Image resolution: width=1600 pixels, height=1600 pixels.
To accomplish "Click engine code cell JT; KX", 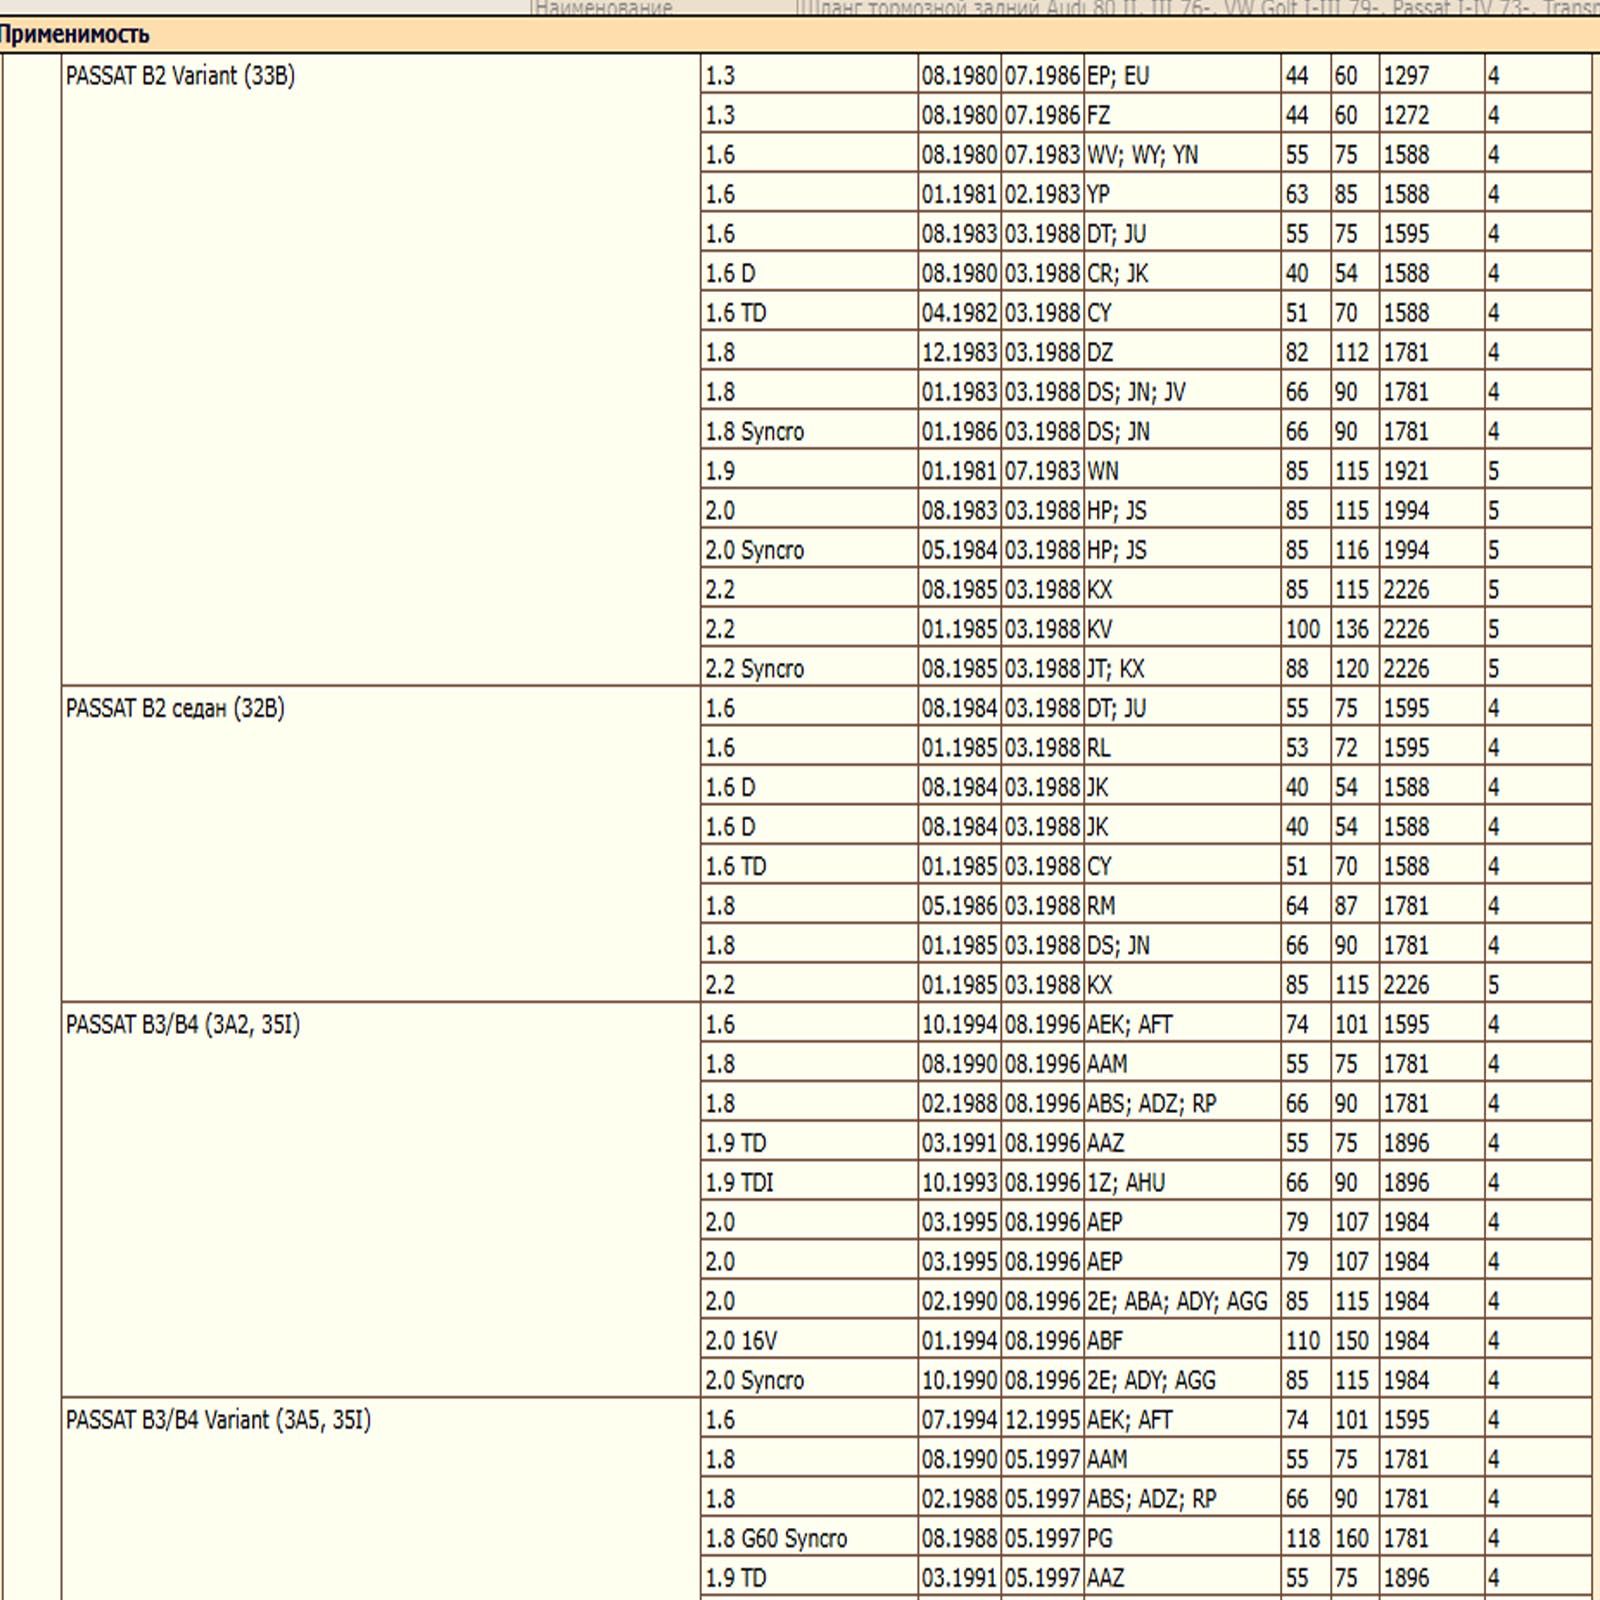I will [1182, 669].
